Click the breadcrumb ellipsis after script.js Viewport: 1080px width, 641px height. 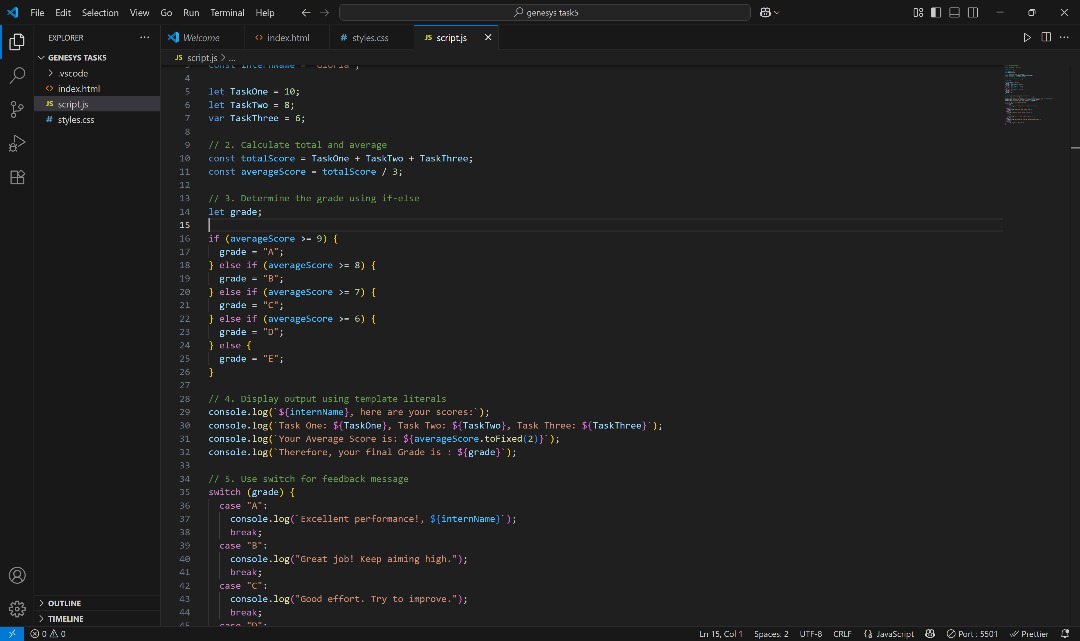(x=231, y=58)
